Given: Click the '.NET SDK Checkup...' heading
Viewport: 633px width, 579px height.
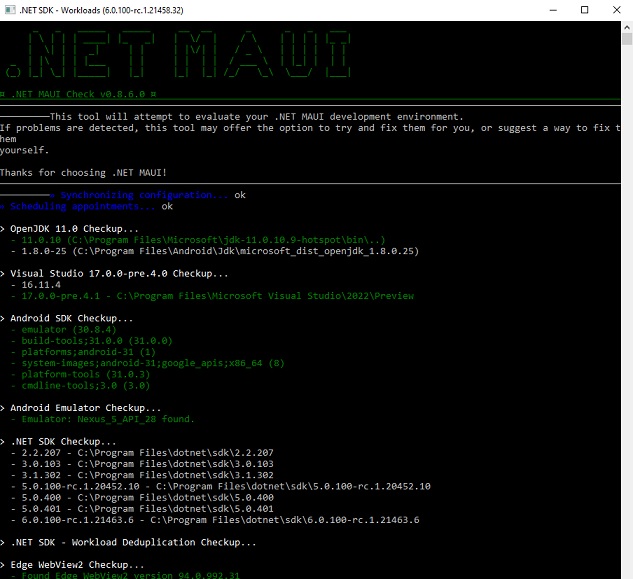Looking at the screenshot, I should coord(58,442).
